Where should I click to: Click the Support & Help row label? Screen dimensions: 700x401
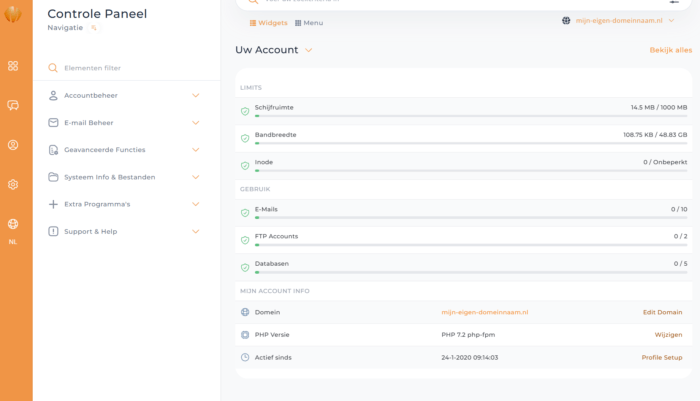click(x=91, y=231)
